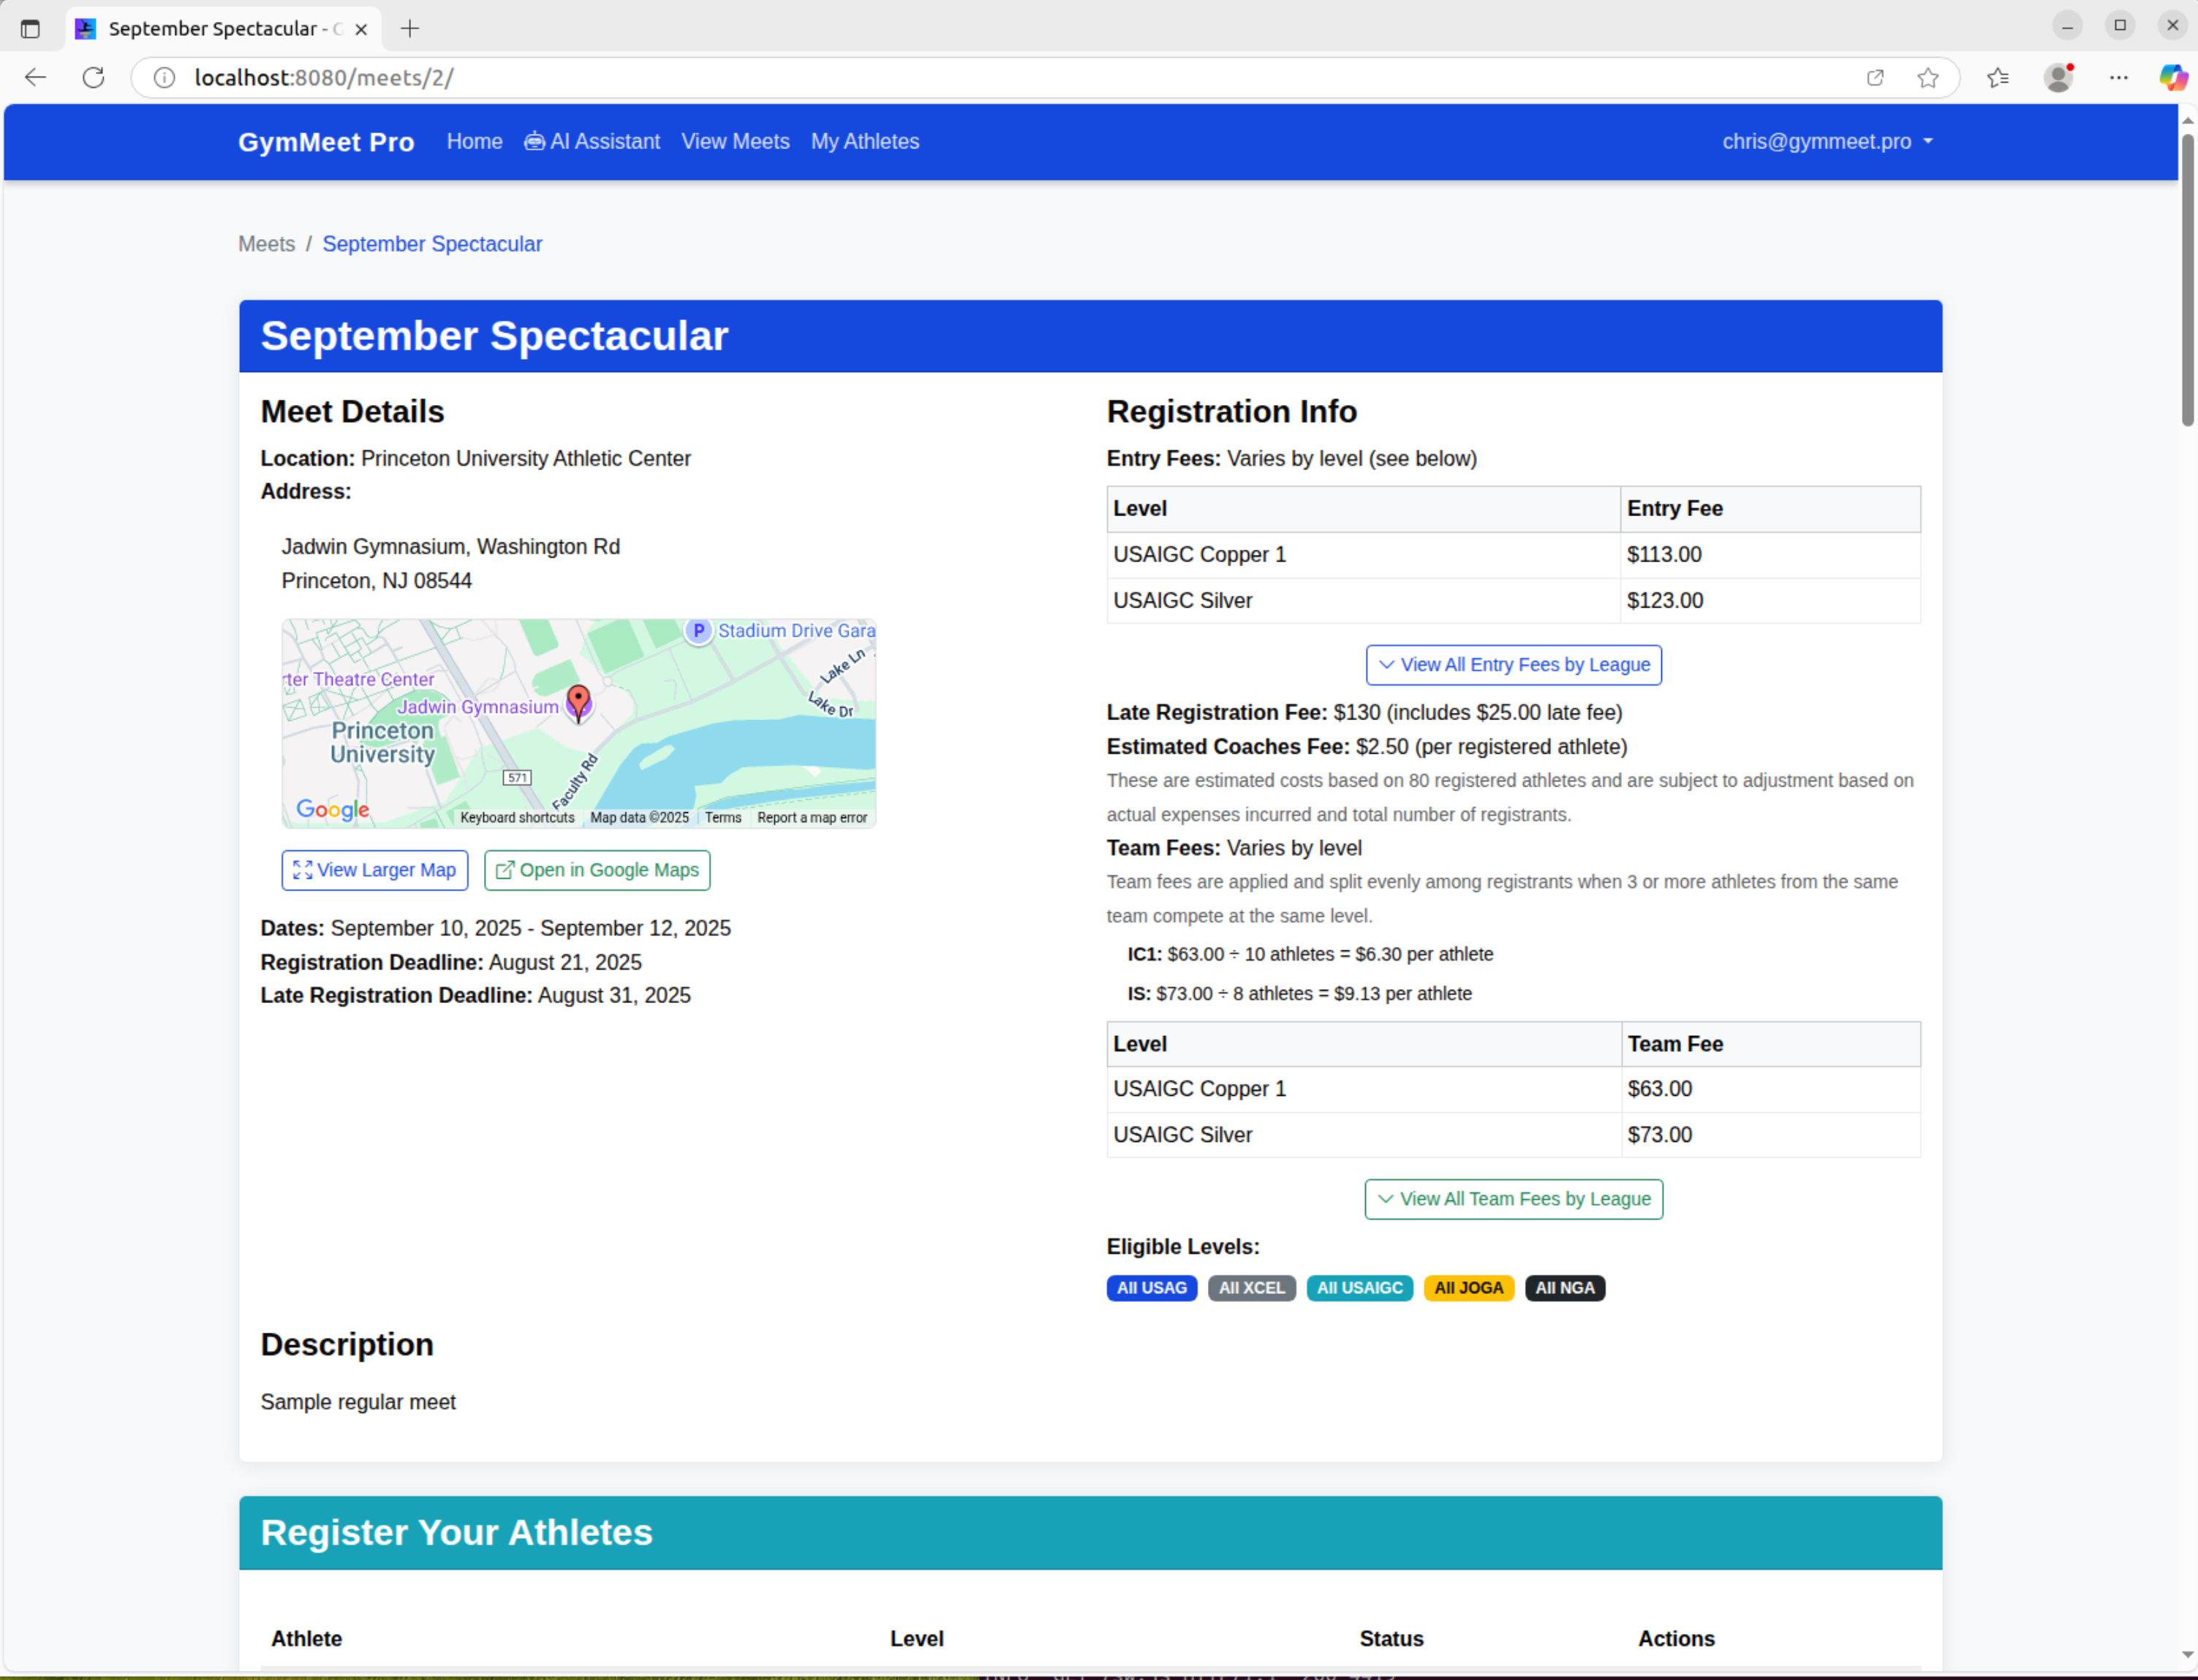The image size is (2198, 1680).
Task: Click Princeton, NJ 08544 address line
Action: click(x=376, y=581)
